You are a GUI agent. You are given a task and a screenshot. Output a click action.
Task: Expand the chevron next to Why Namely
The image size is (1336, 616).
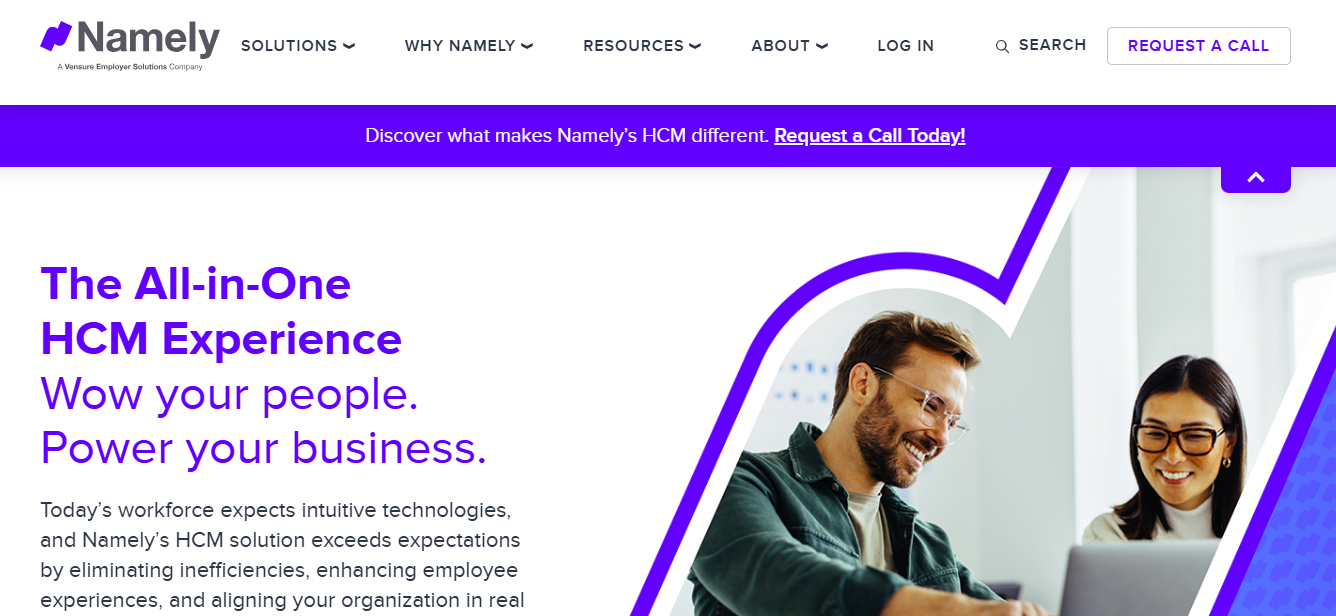[x=527, y=46]
